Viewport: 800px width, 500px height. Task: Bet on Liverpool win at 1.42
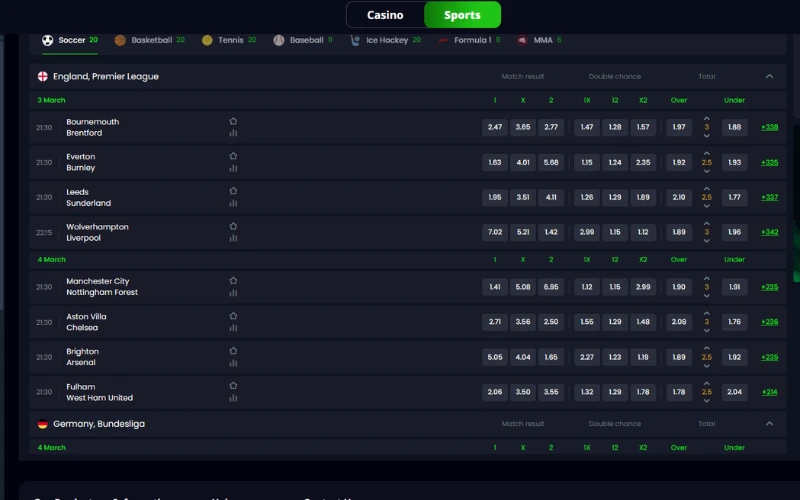coord(551,232)
